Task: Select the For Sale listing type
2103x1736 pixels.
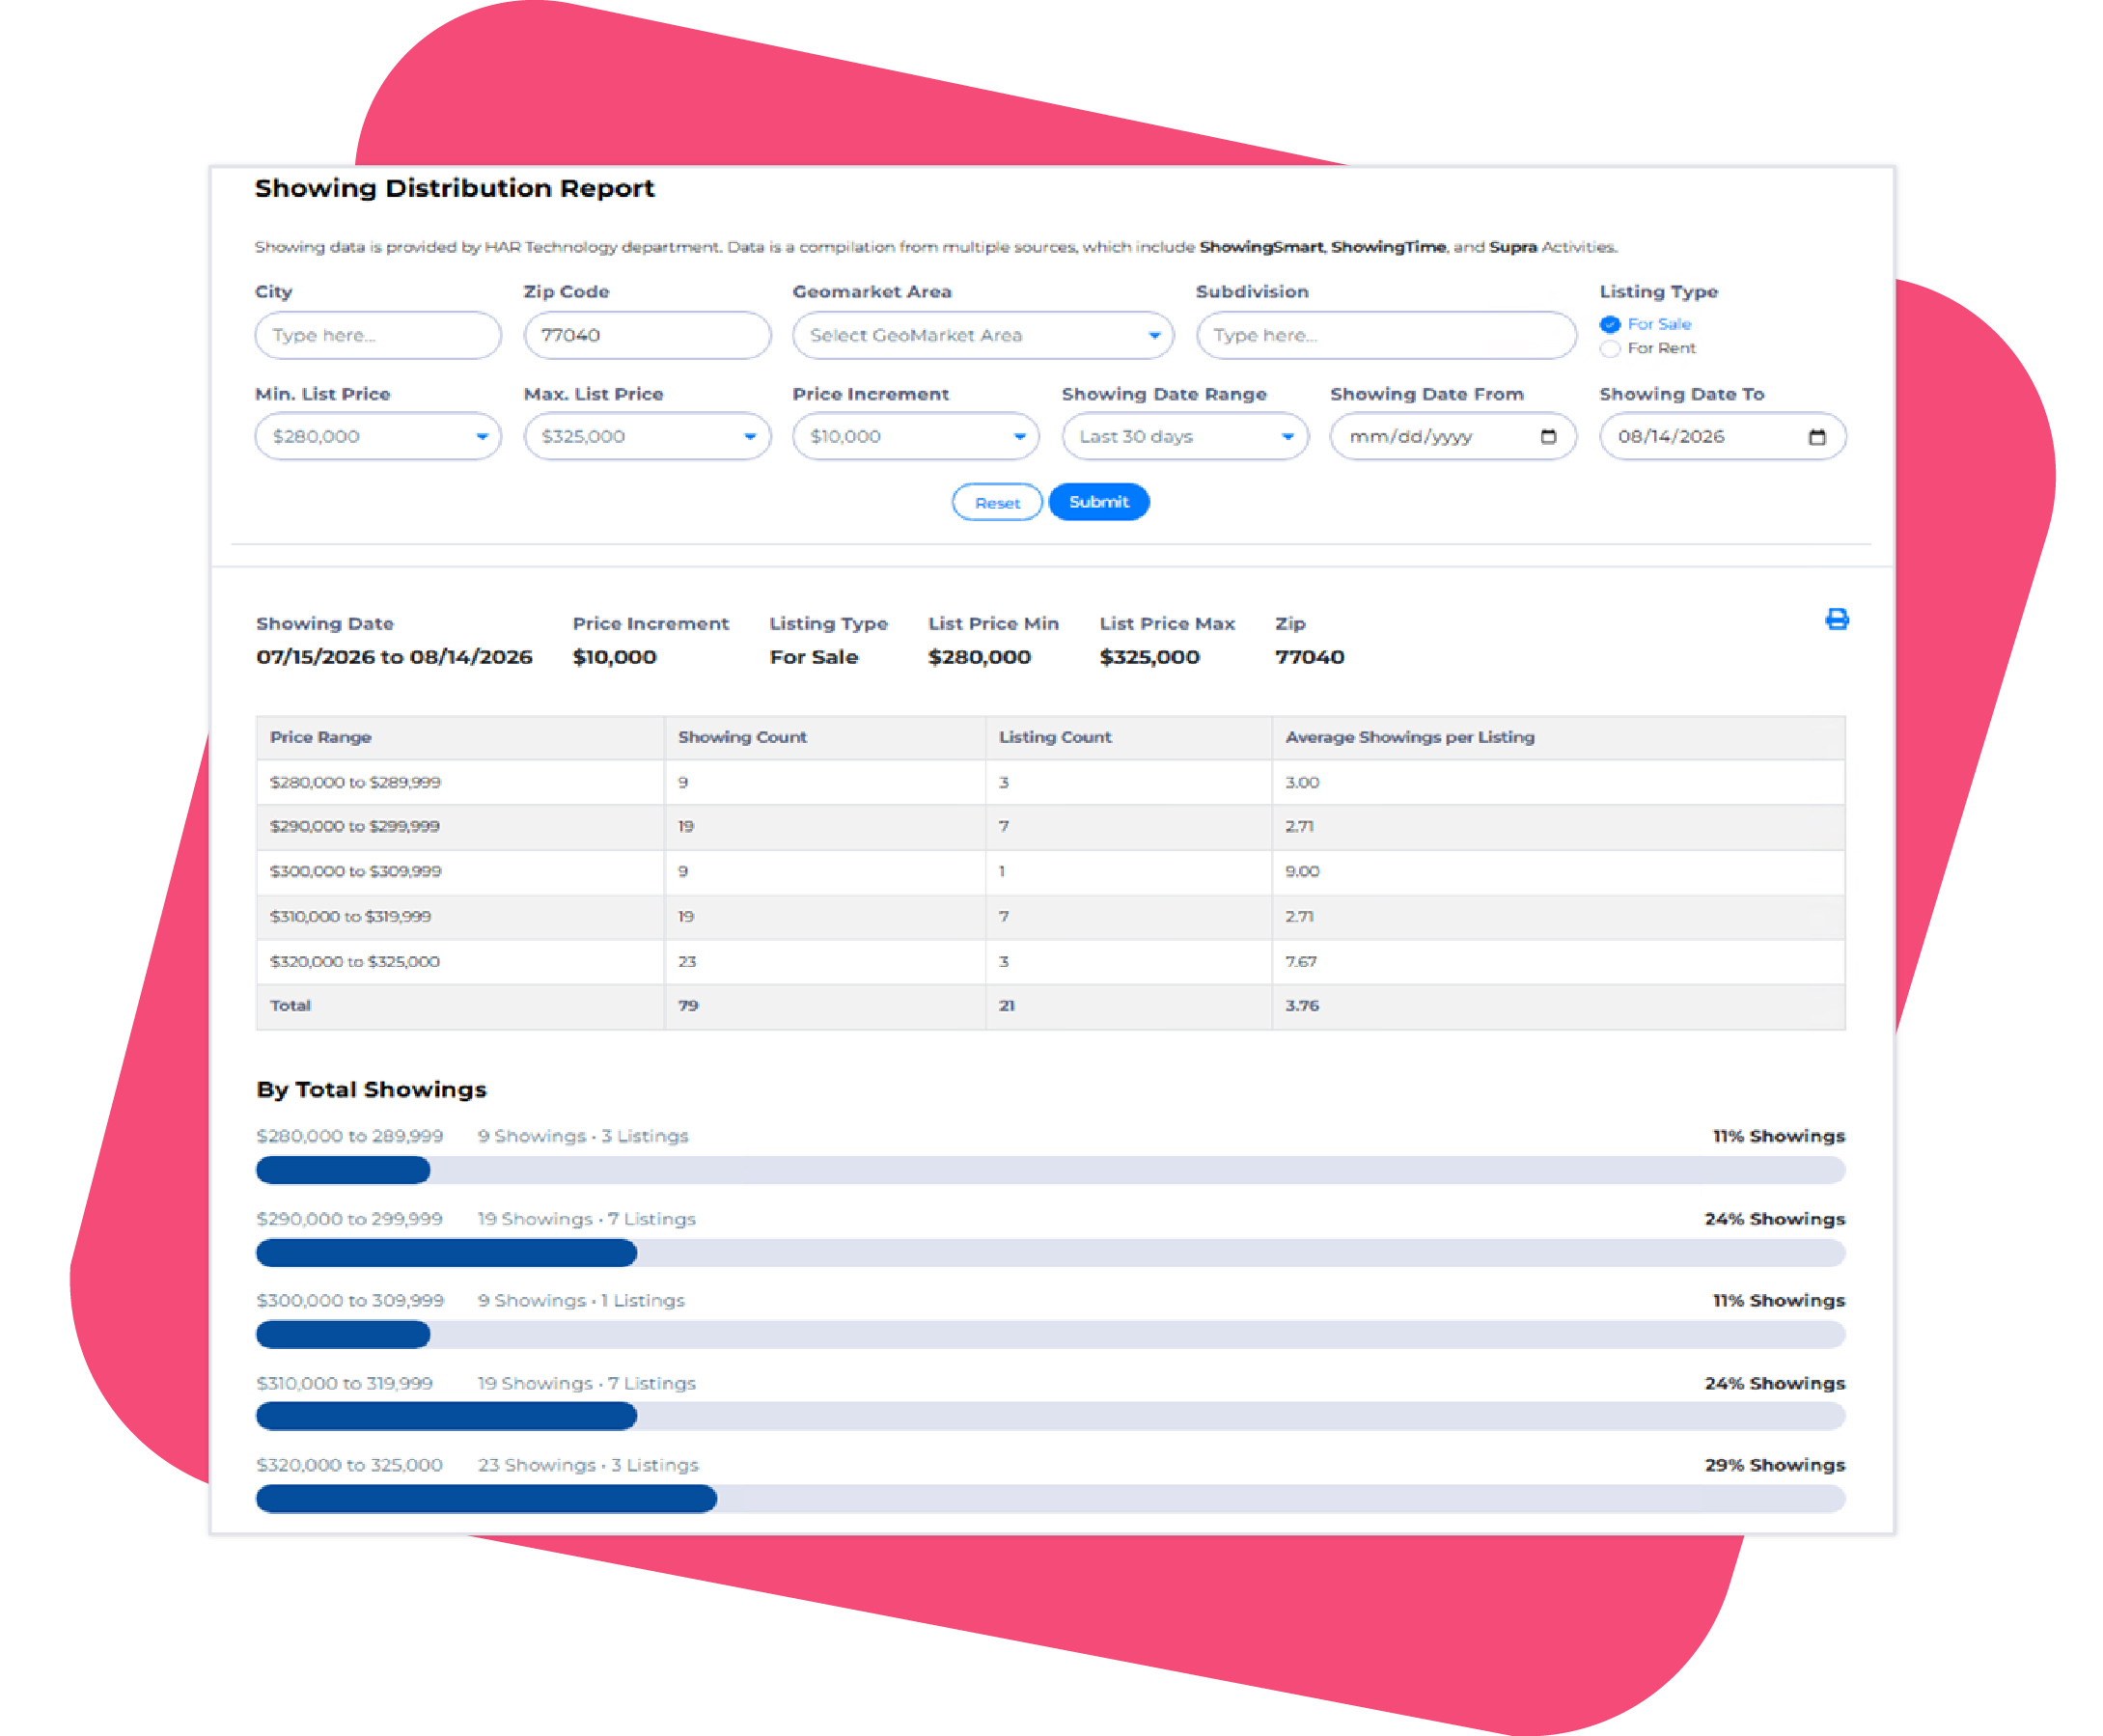Action: (1609, 324)
